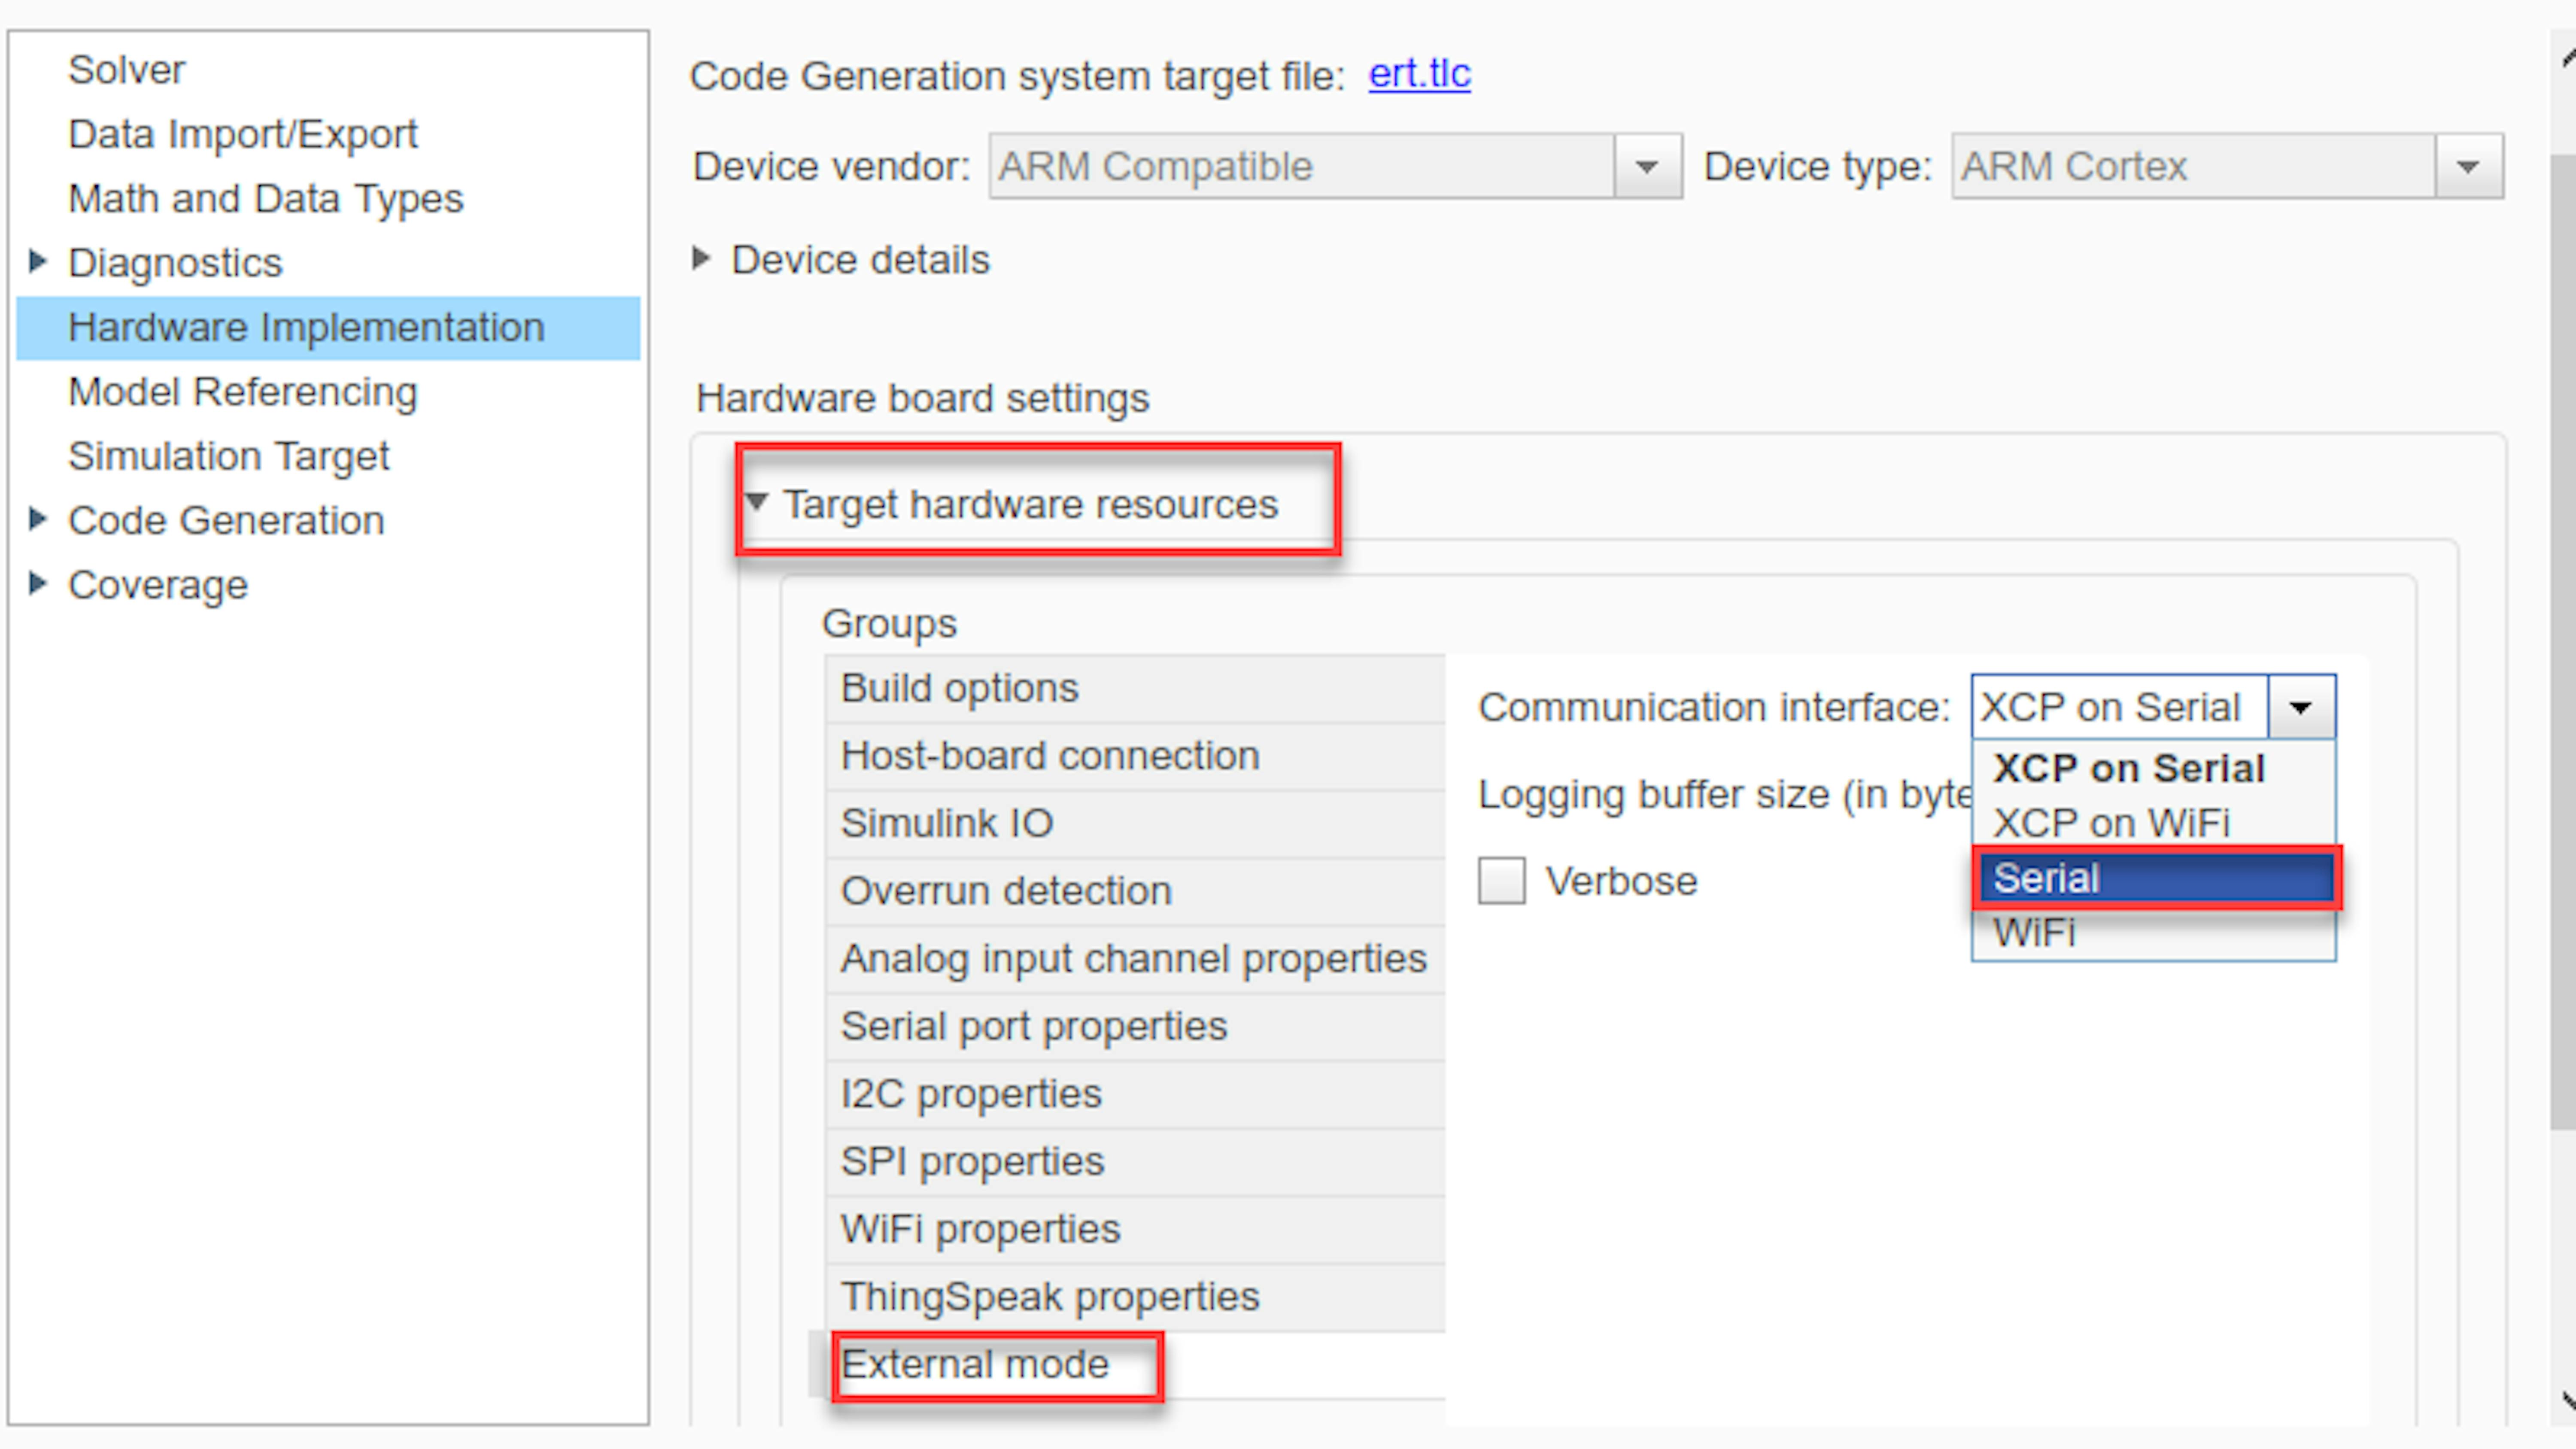This screenshot has height=1449, width=2576.
Task: Select Analog input channel properties group
Action: [x=1135, y=959]
